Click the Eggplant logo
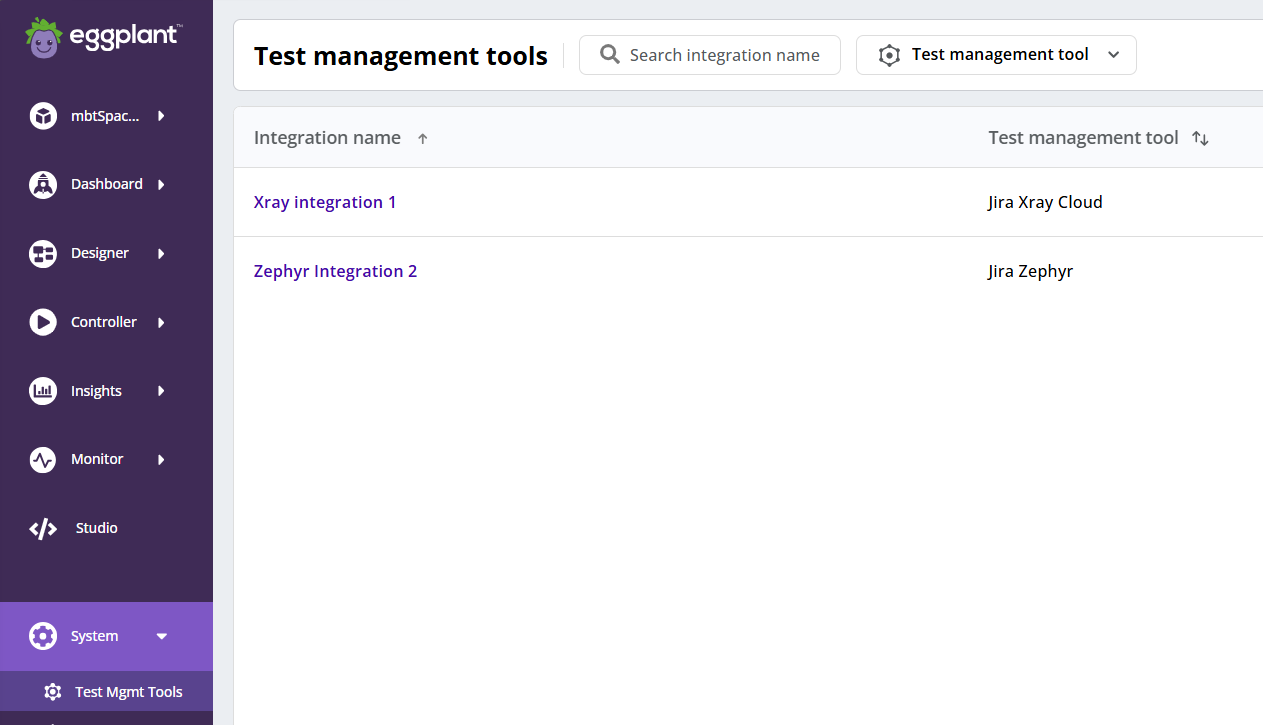 tap(103, 38)
